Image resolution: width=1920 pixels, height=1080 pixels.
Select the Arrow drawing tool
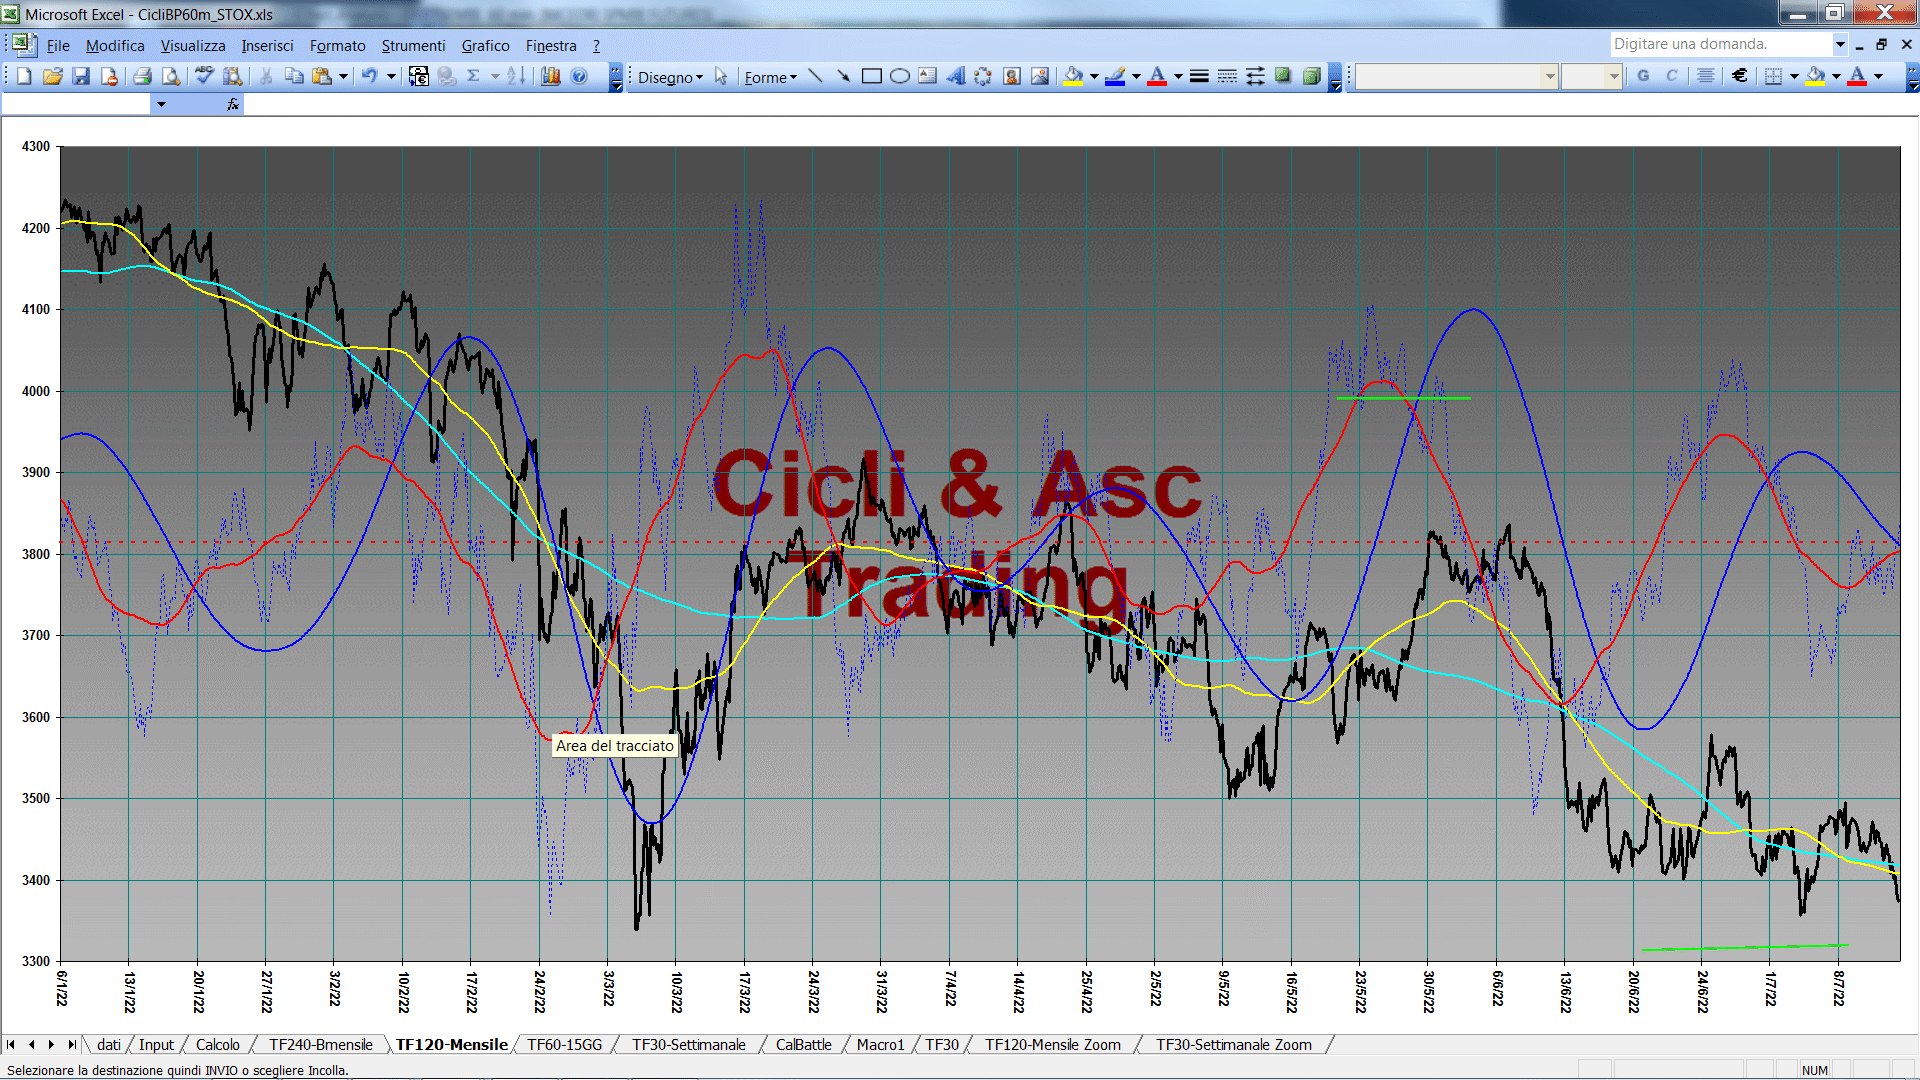click(x=843, y=76)
